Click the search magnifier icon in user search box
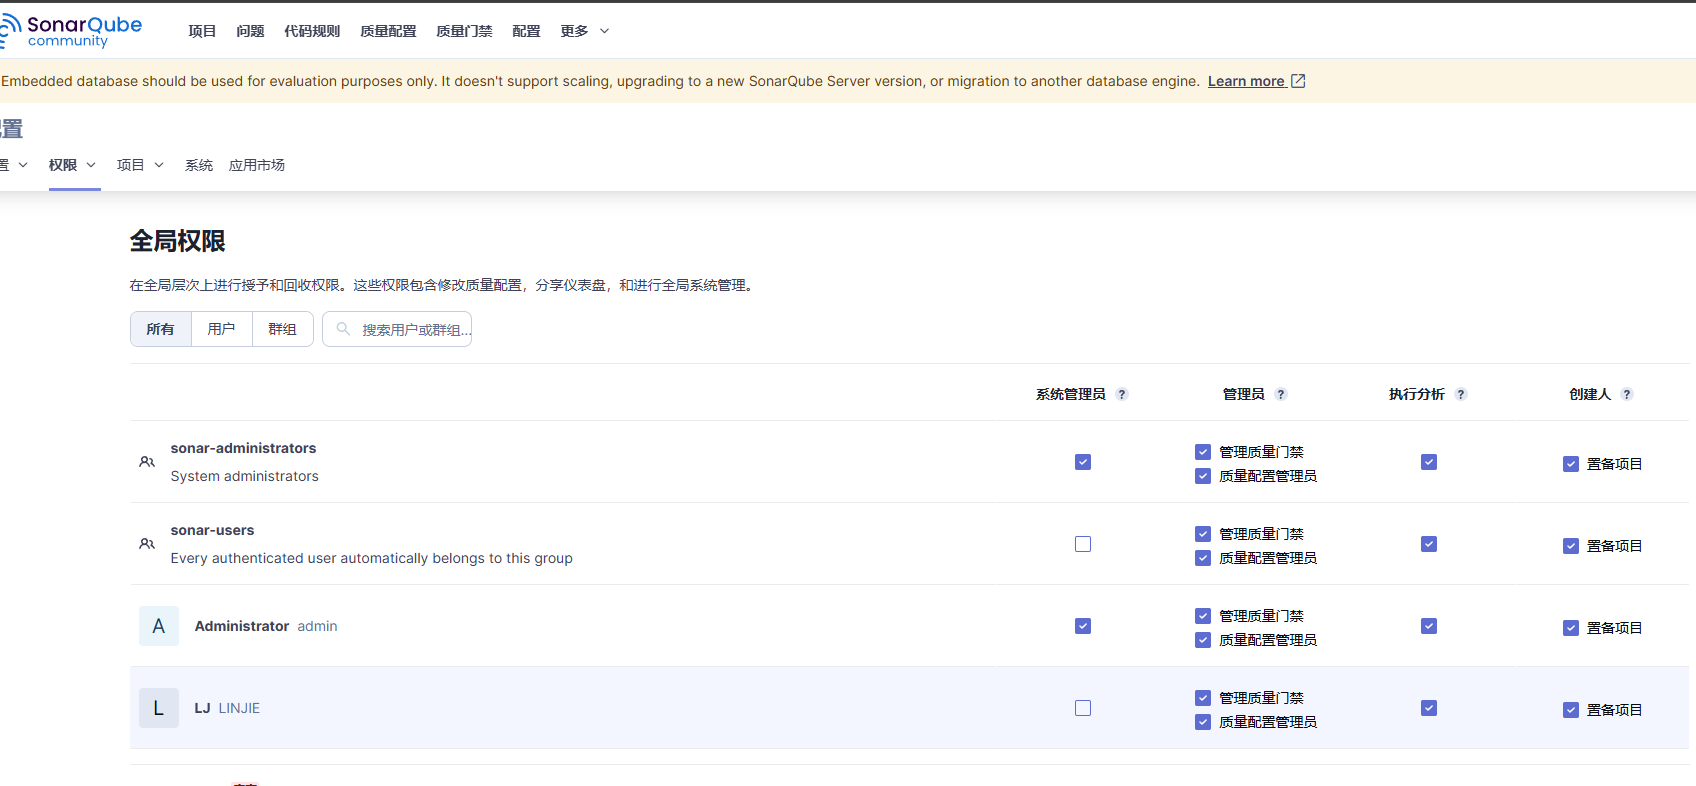Viewport: 1696px width, 786px height. click(343, 329)
